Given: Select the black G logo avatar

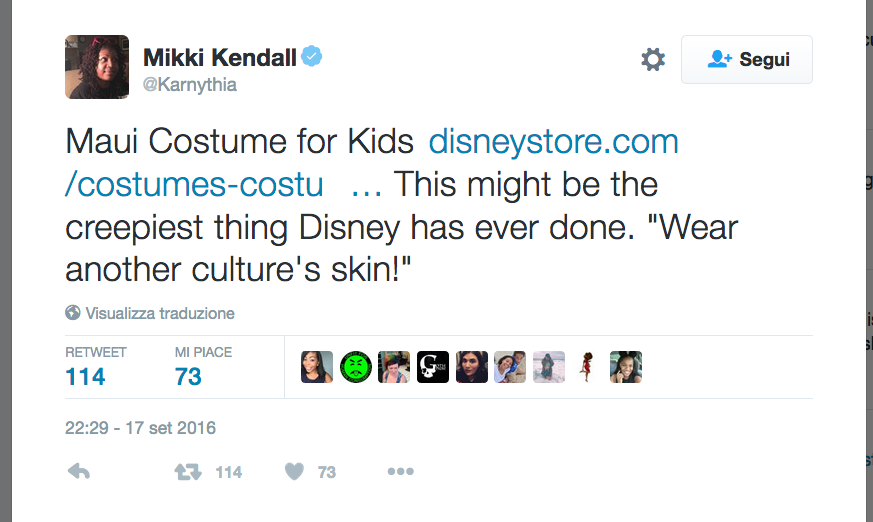Looking at the screenshot, I should pos(433,367).
